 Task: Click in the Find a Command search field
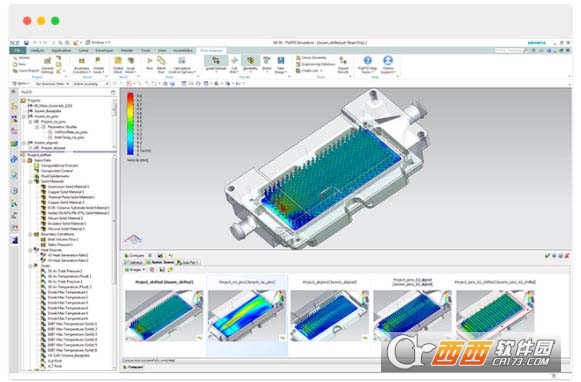point(509,50)
